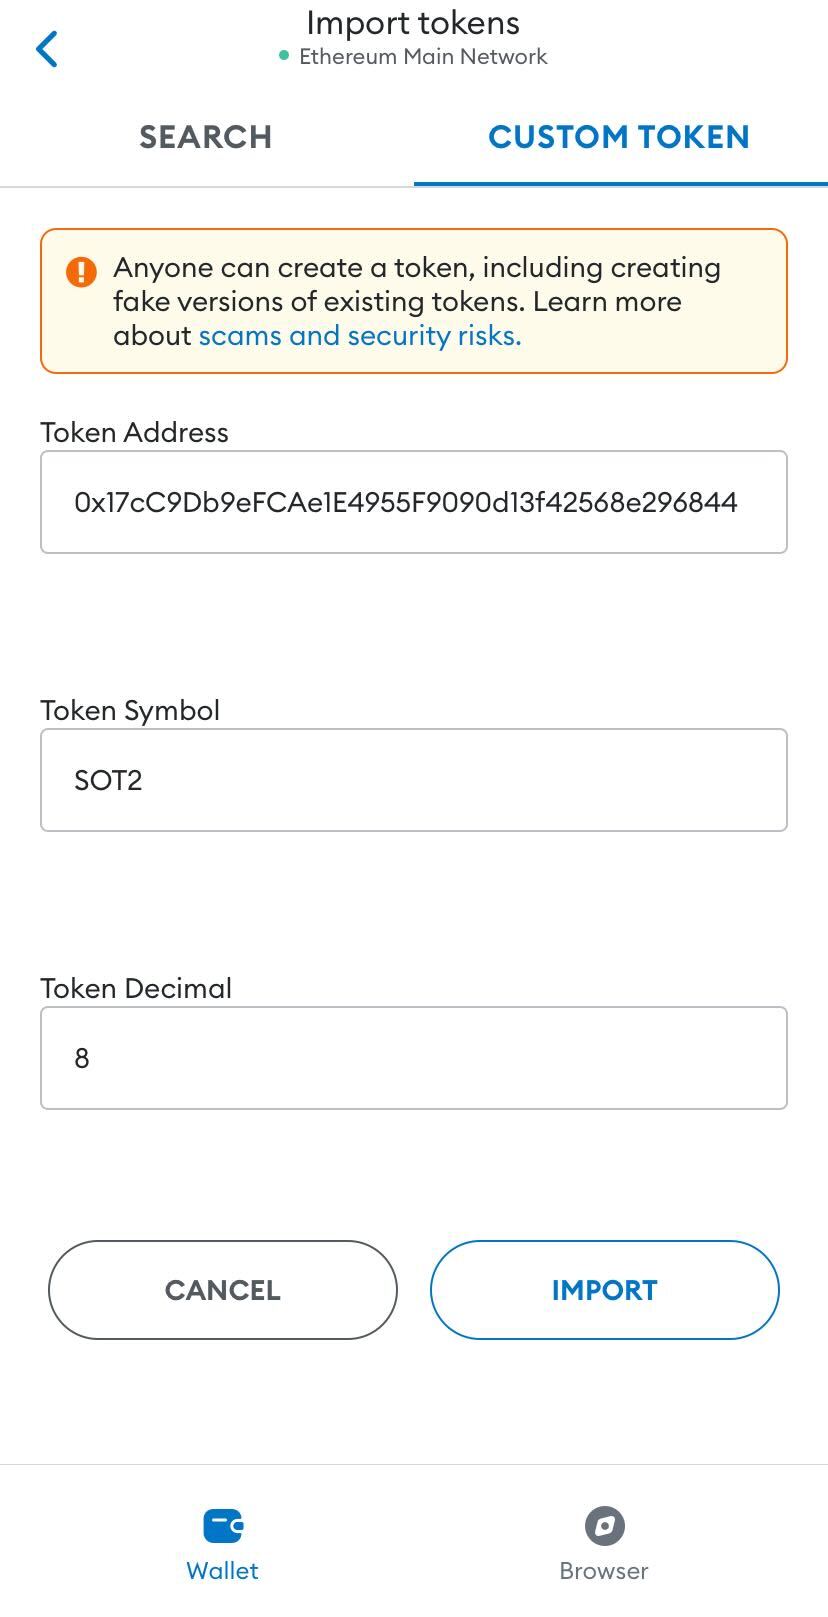828x1617 pixels.
Task: Click the Token Address label text
Action: pyautogui.click(x=135, y=432)
